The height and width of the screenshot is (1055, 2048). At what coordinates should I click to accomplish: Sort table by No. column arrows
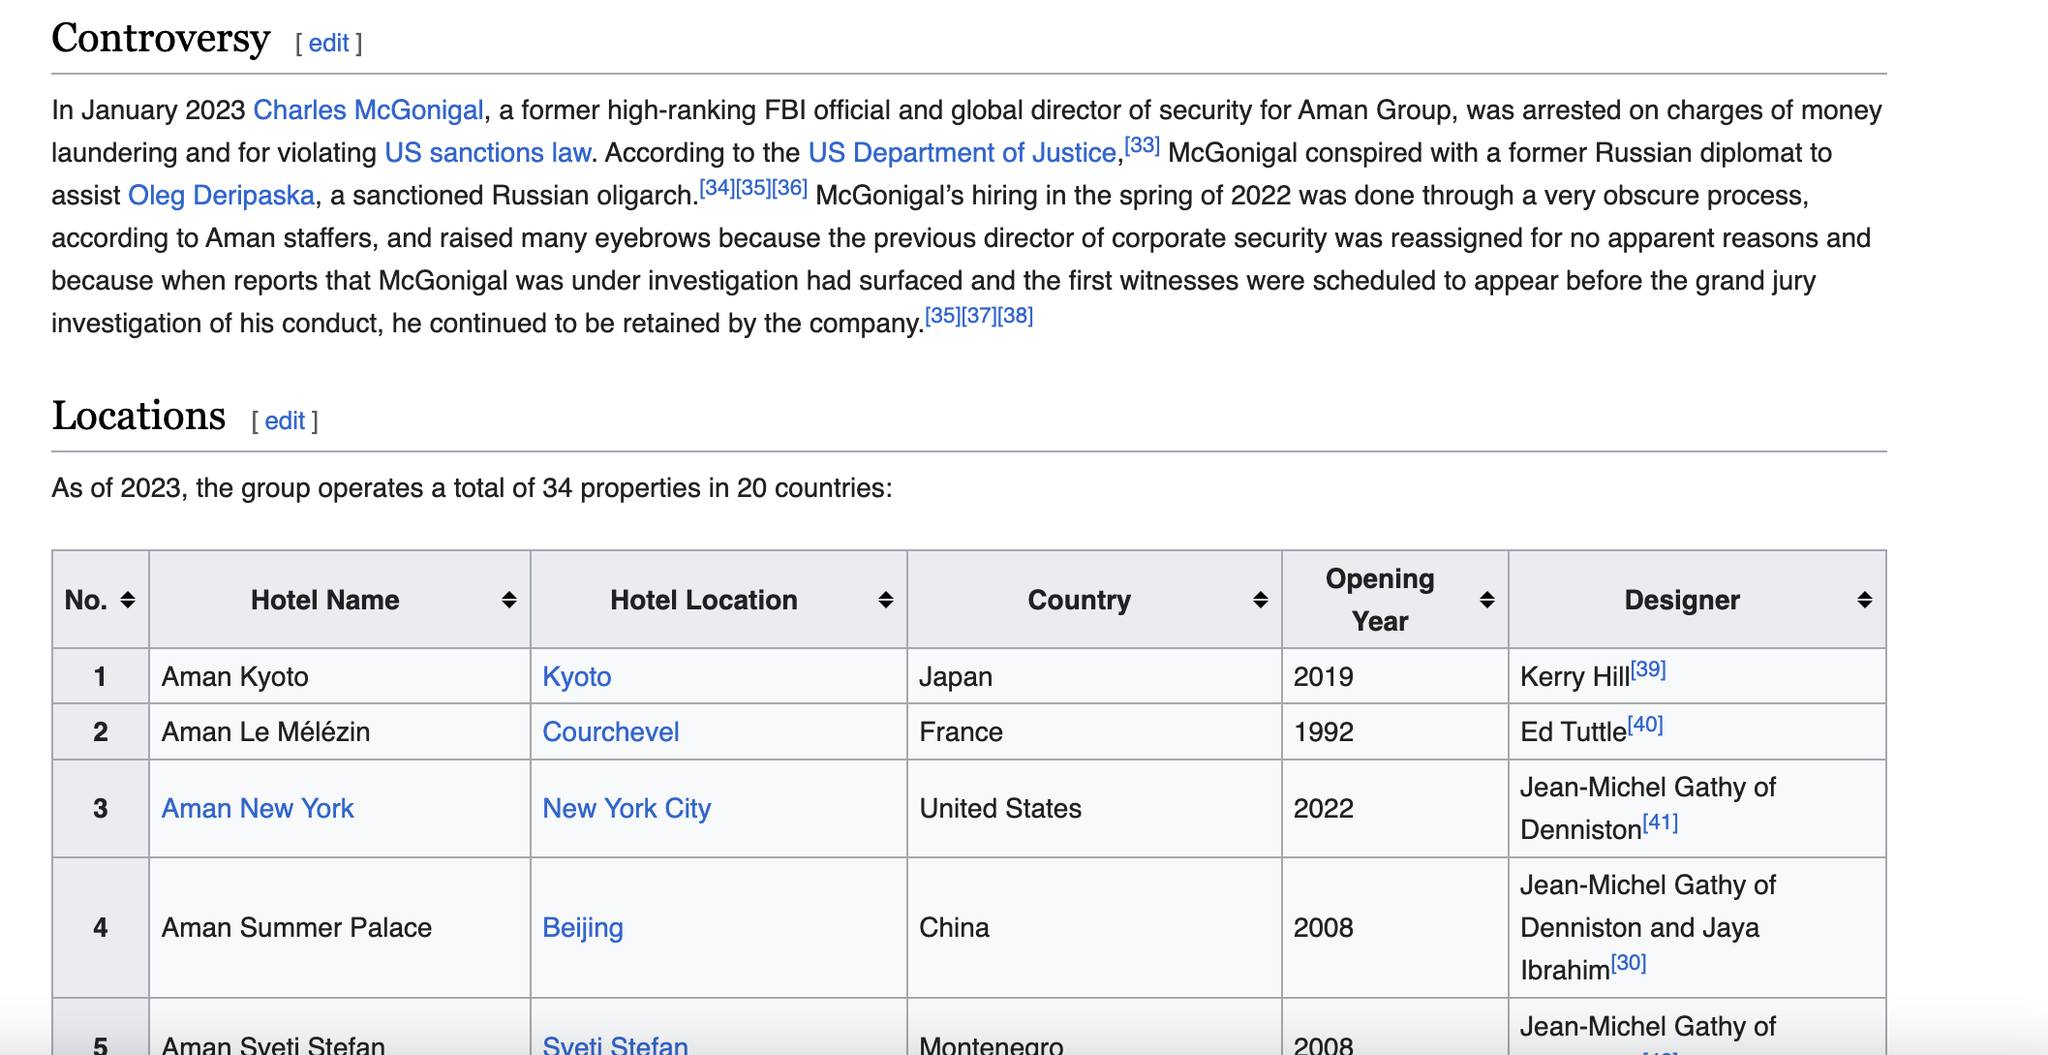click(127, 600)
